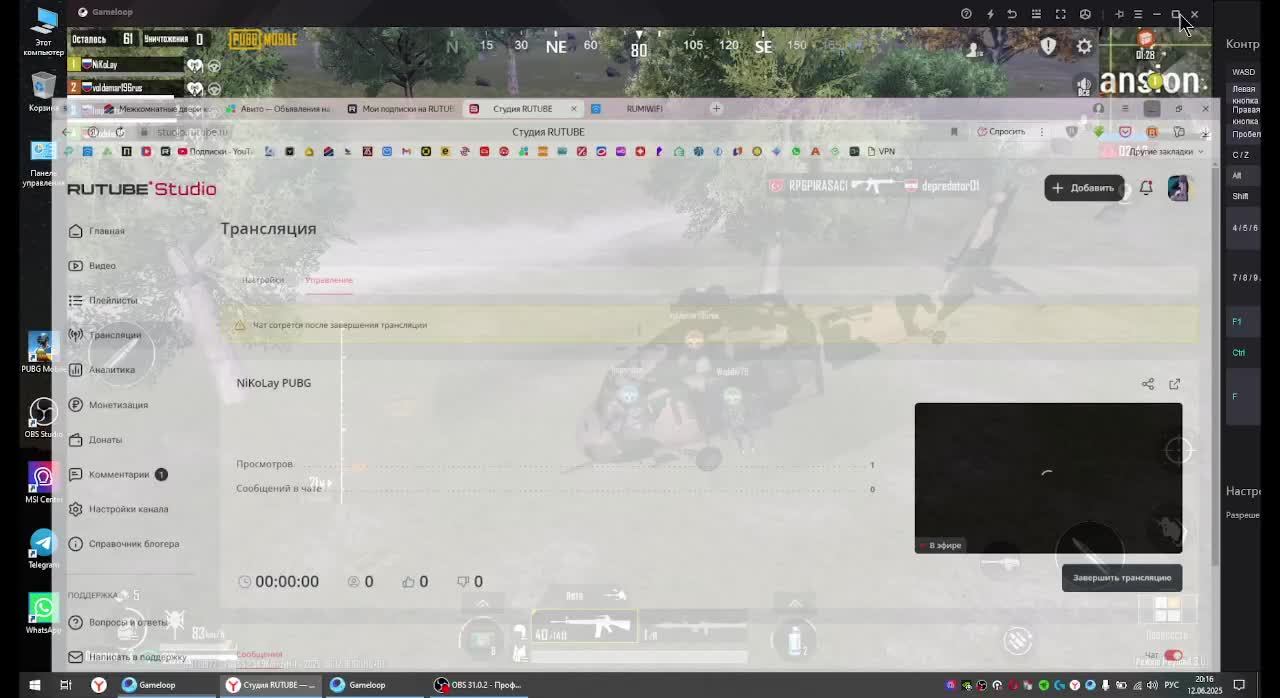Click the Завершить трансляцию button

tap(1122, 578)
